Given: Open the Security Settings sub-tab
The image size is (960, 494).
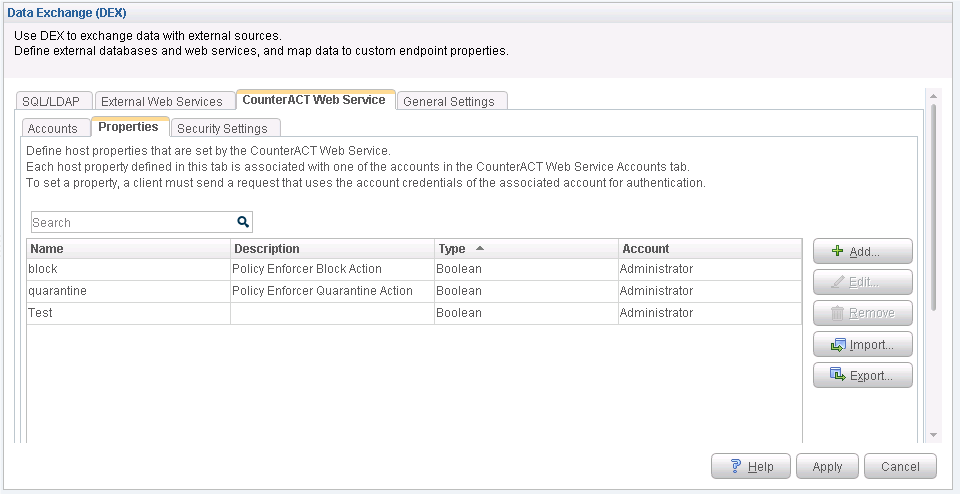Looking at the screenshot, I should 222,128.
